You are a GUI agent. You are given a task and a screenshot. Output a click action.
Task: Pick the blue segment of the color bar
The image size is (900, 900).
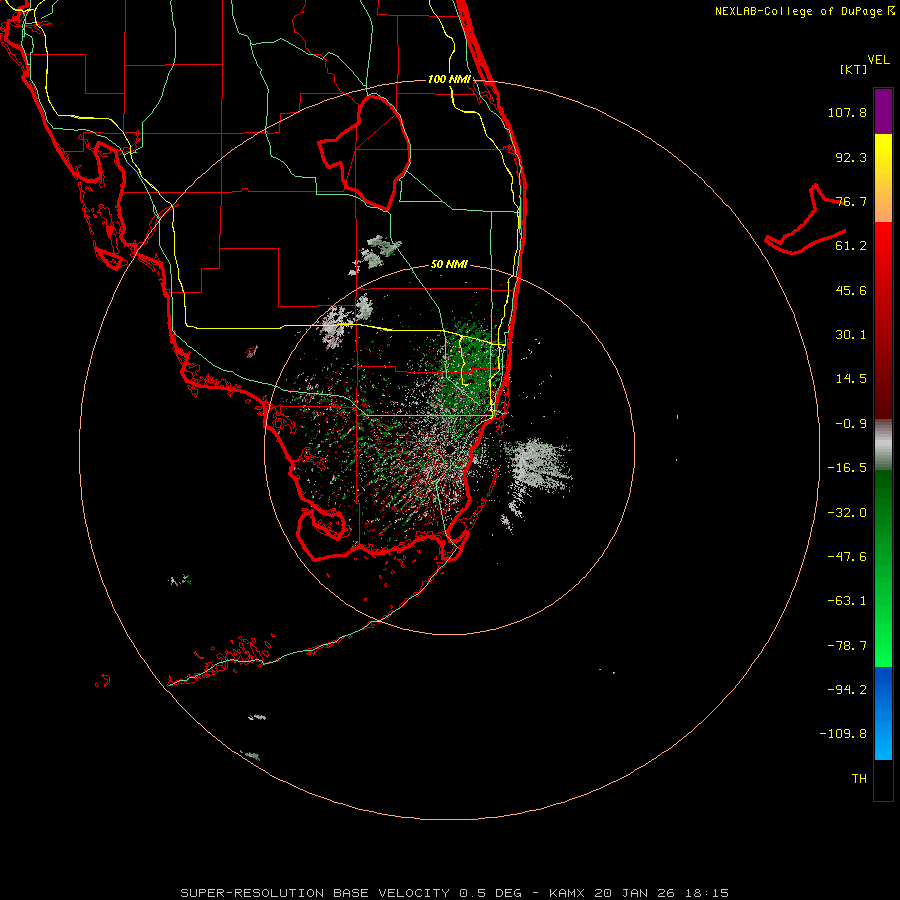pos(883,713)
